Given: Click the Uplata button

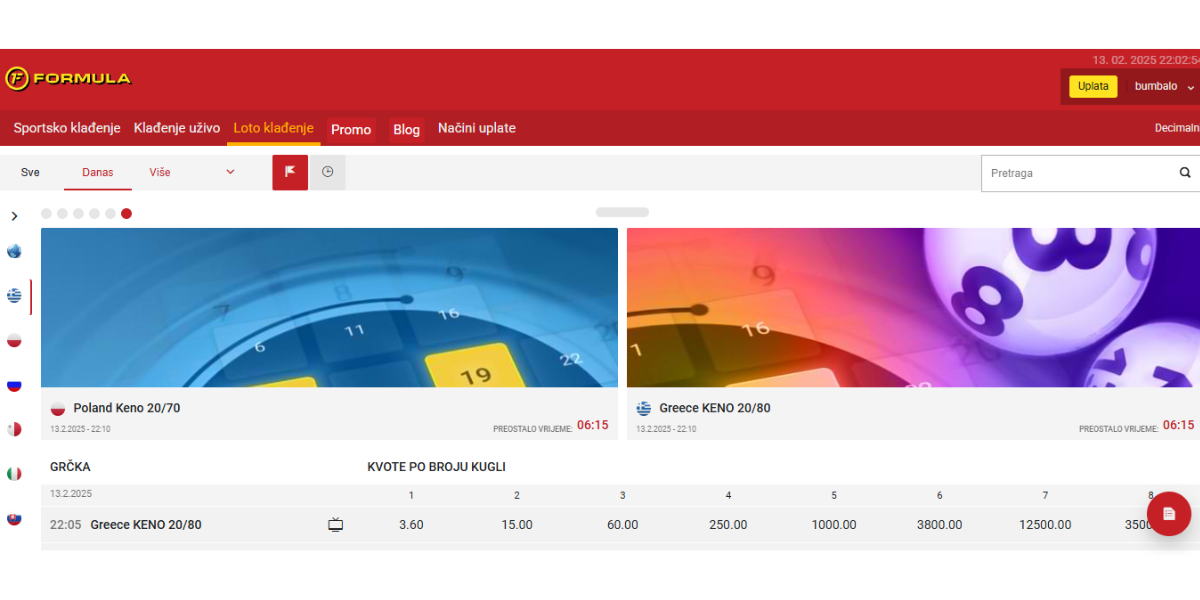Looking at the screenshot, I should coord(1093,86).
